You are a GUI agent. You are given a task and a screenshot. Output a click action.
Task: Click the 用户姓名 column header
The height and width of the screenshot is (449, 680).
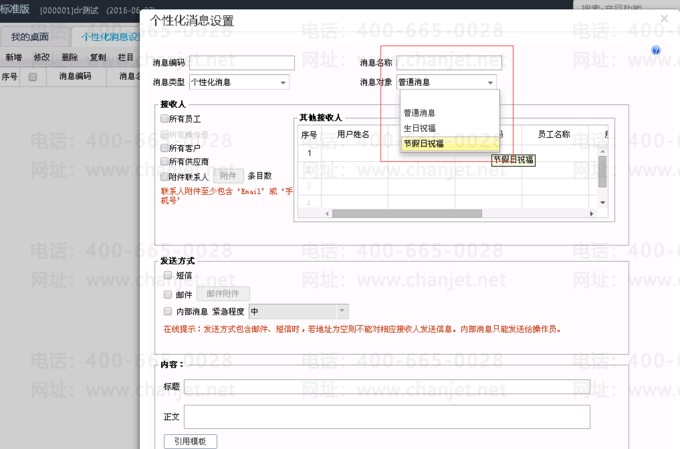coord(353,134)
